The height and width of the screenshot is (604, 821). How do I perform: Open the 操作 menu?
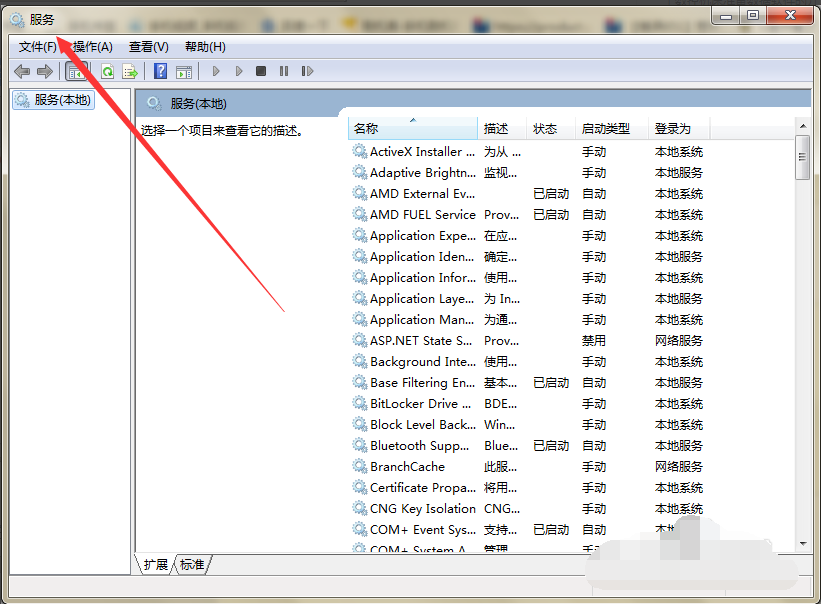click(x=93, y=46)
